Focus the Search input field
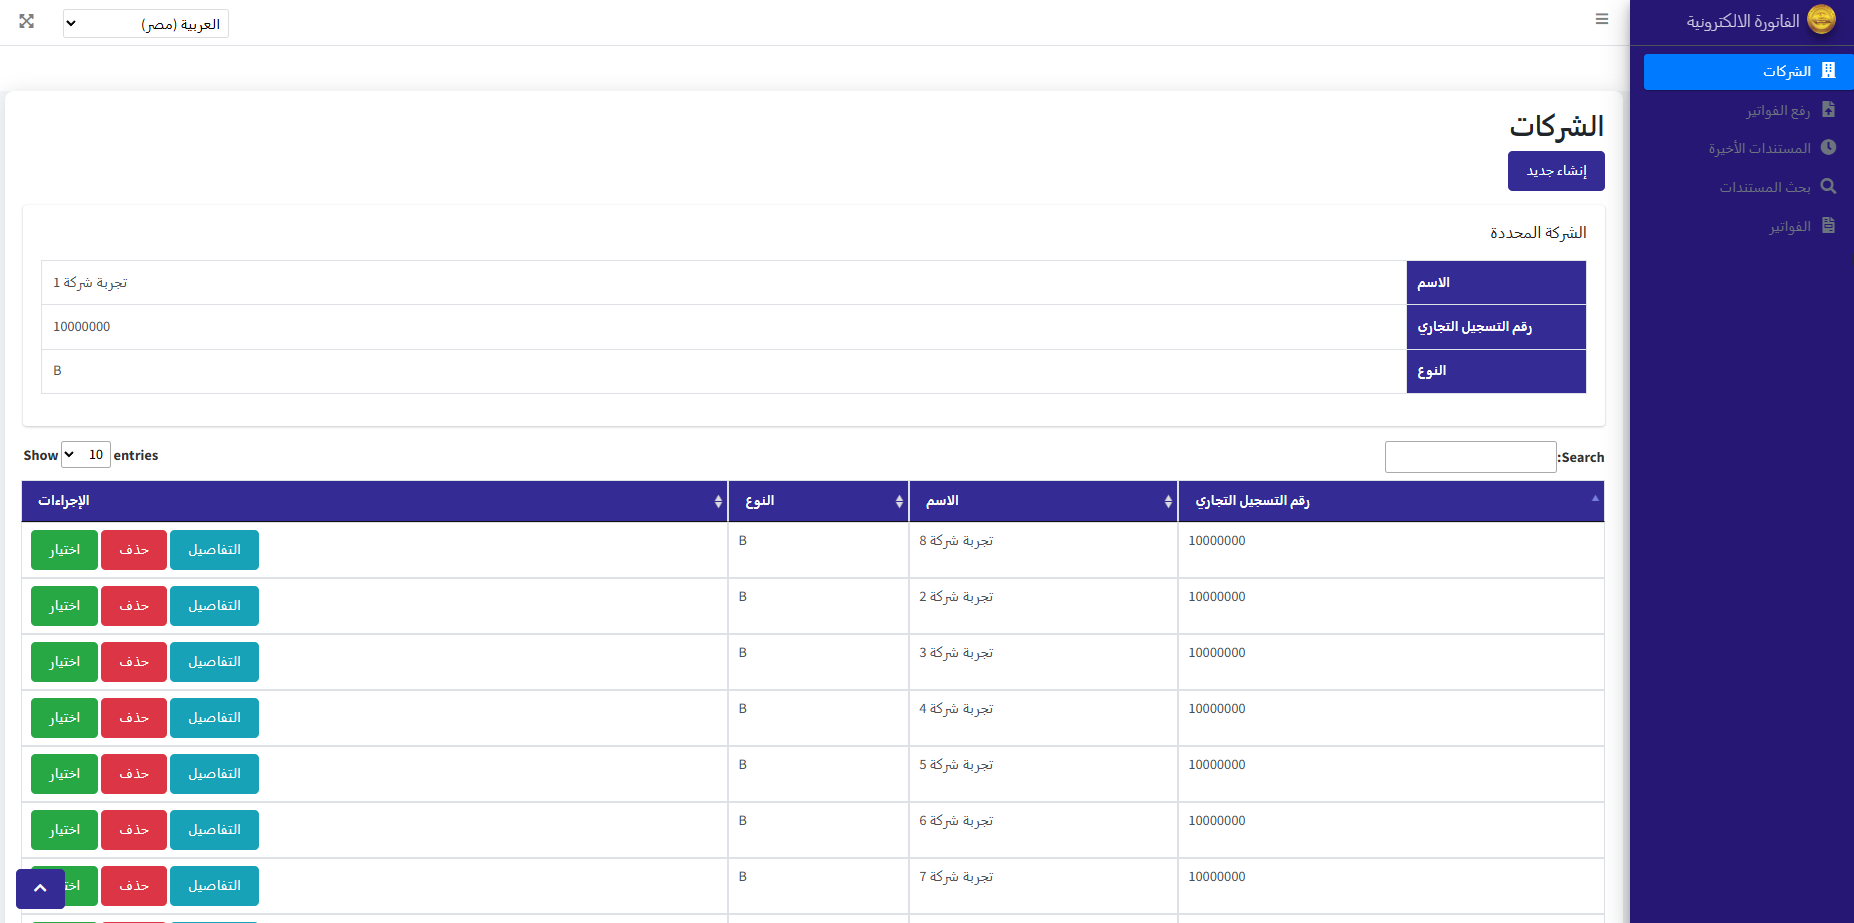The width and height of the screenshot is (1854, 923). 1470,457
